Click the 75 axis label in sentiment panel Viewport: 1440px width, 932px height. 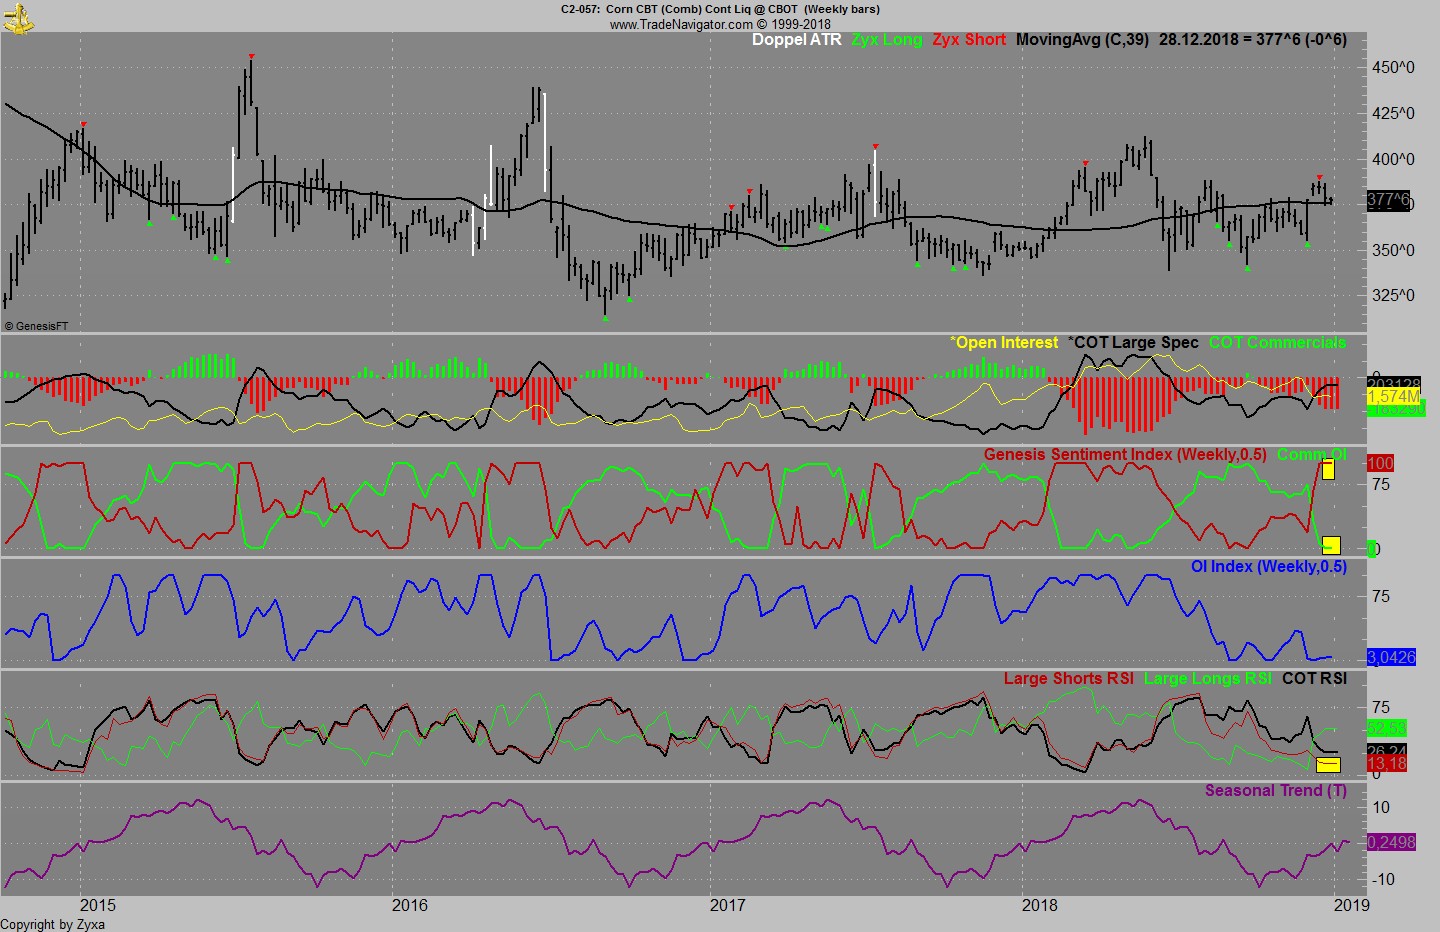pos(1381,485)
